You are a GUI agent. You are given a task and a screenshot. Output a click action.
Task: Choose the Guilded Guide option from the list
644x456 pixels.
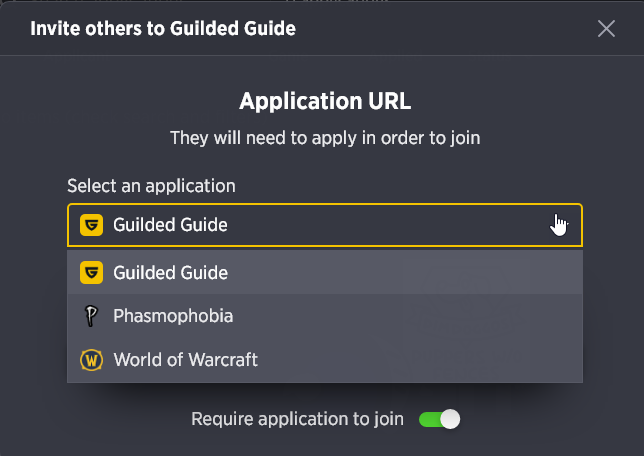coord(325,272)
